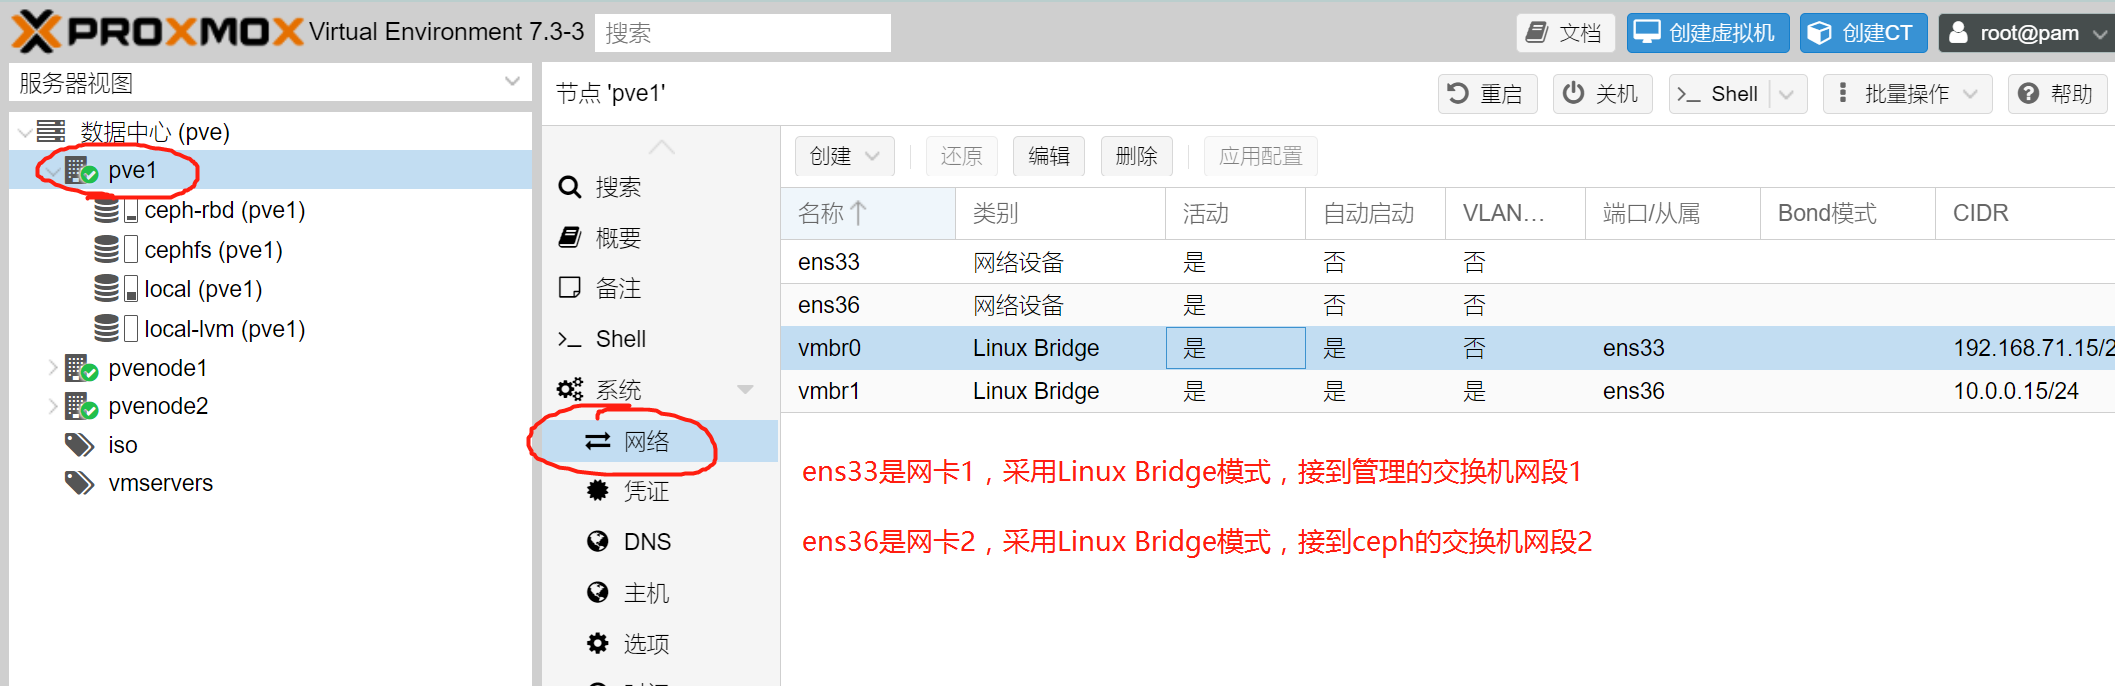Expand the pvenode1 tree item
Image resolution: width=2115 pixels, height=686 pixels.
[x=53, y=367]
